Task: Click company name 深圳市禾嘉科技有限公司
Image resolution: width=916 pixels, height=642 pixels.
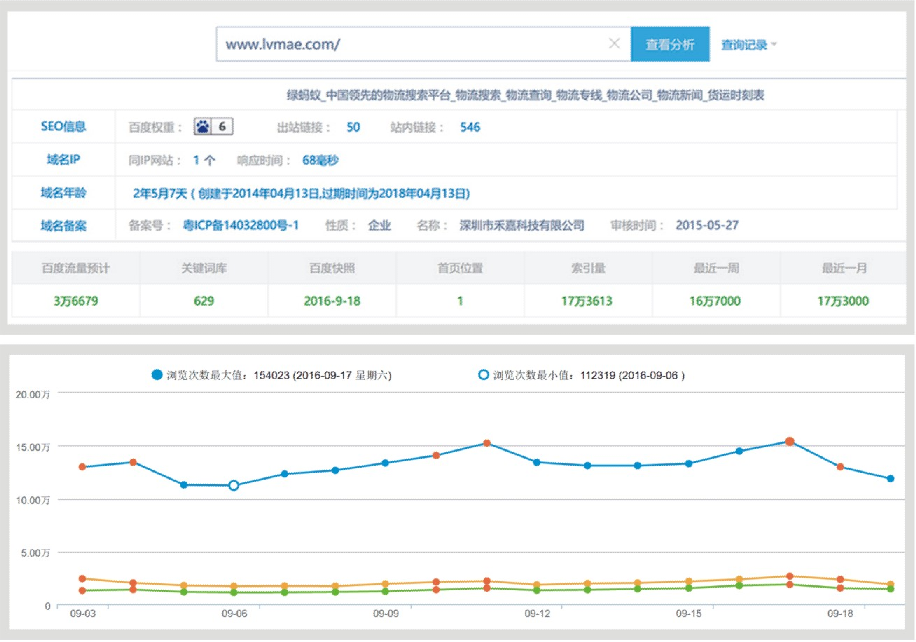Action: [x=522, y=225]
